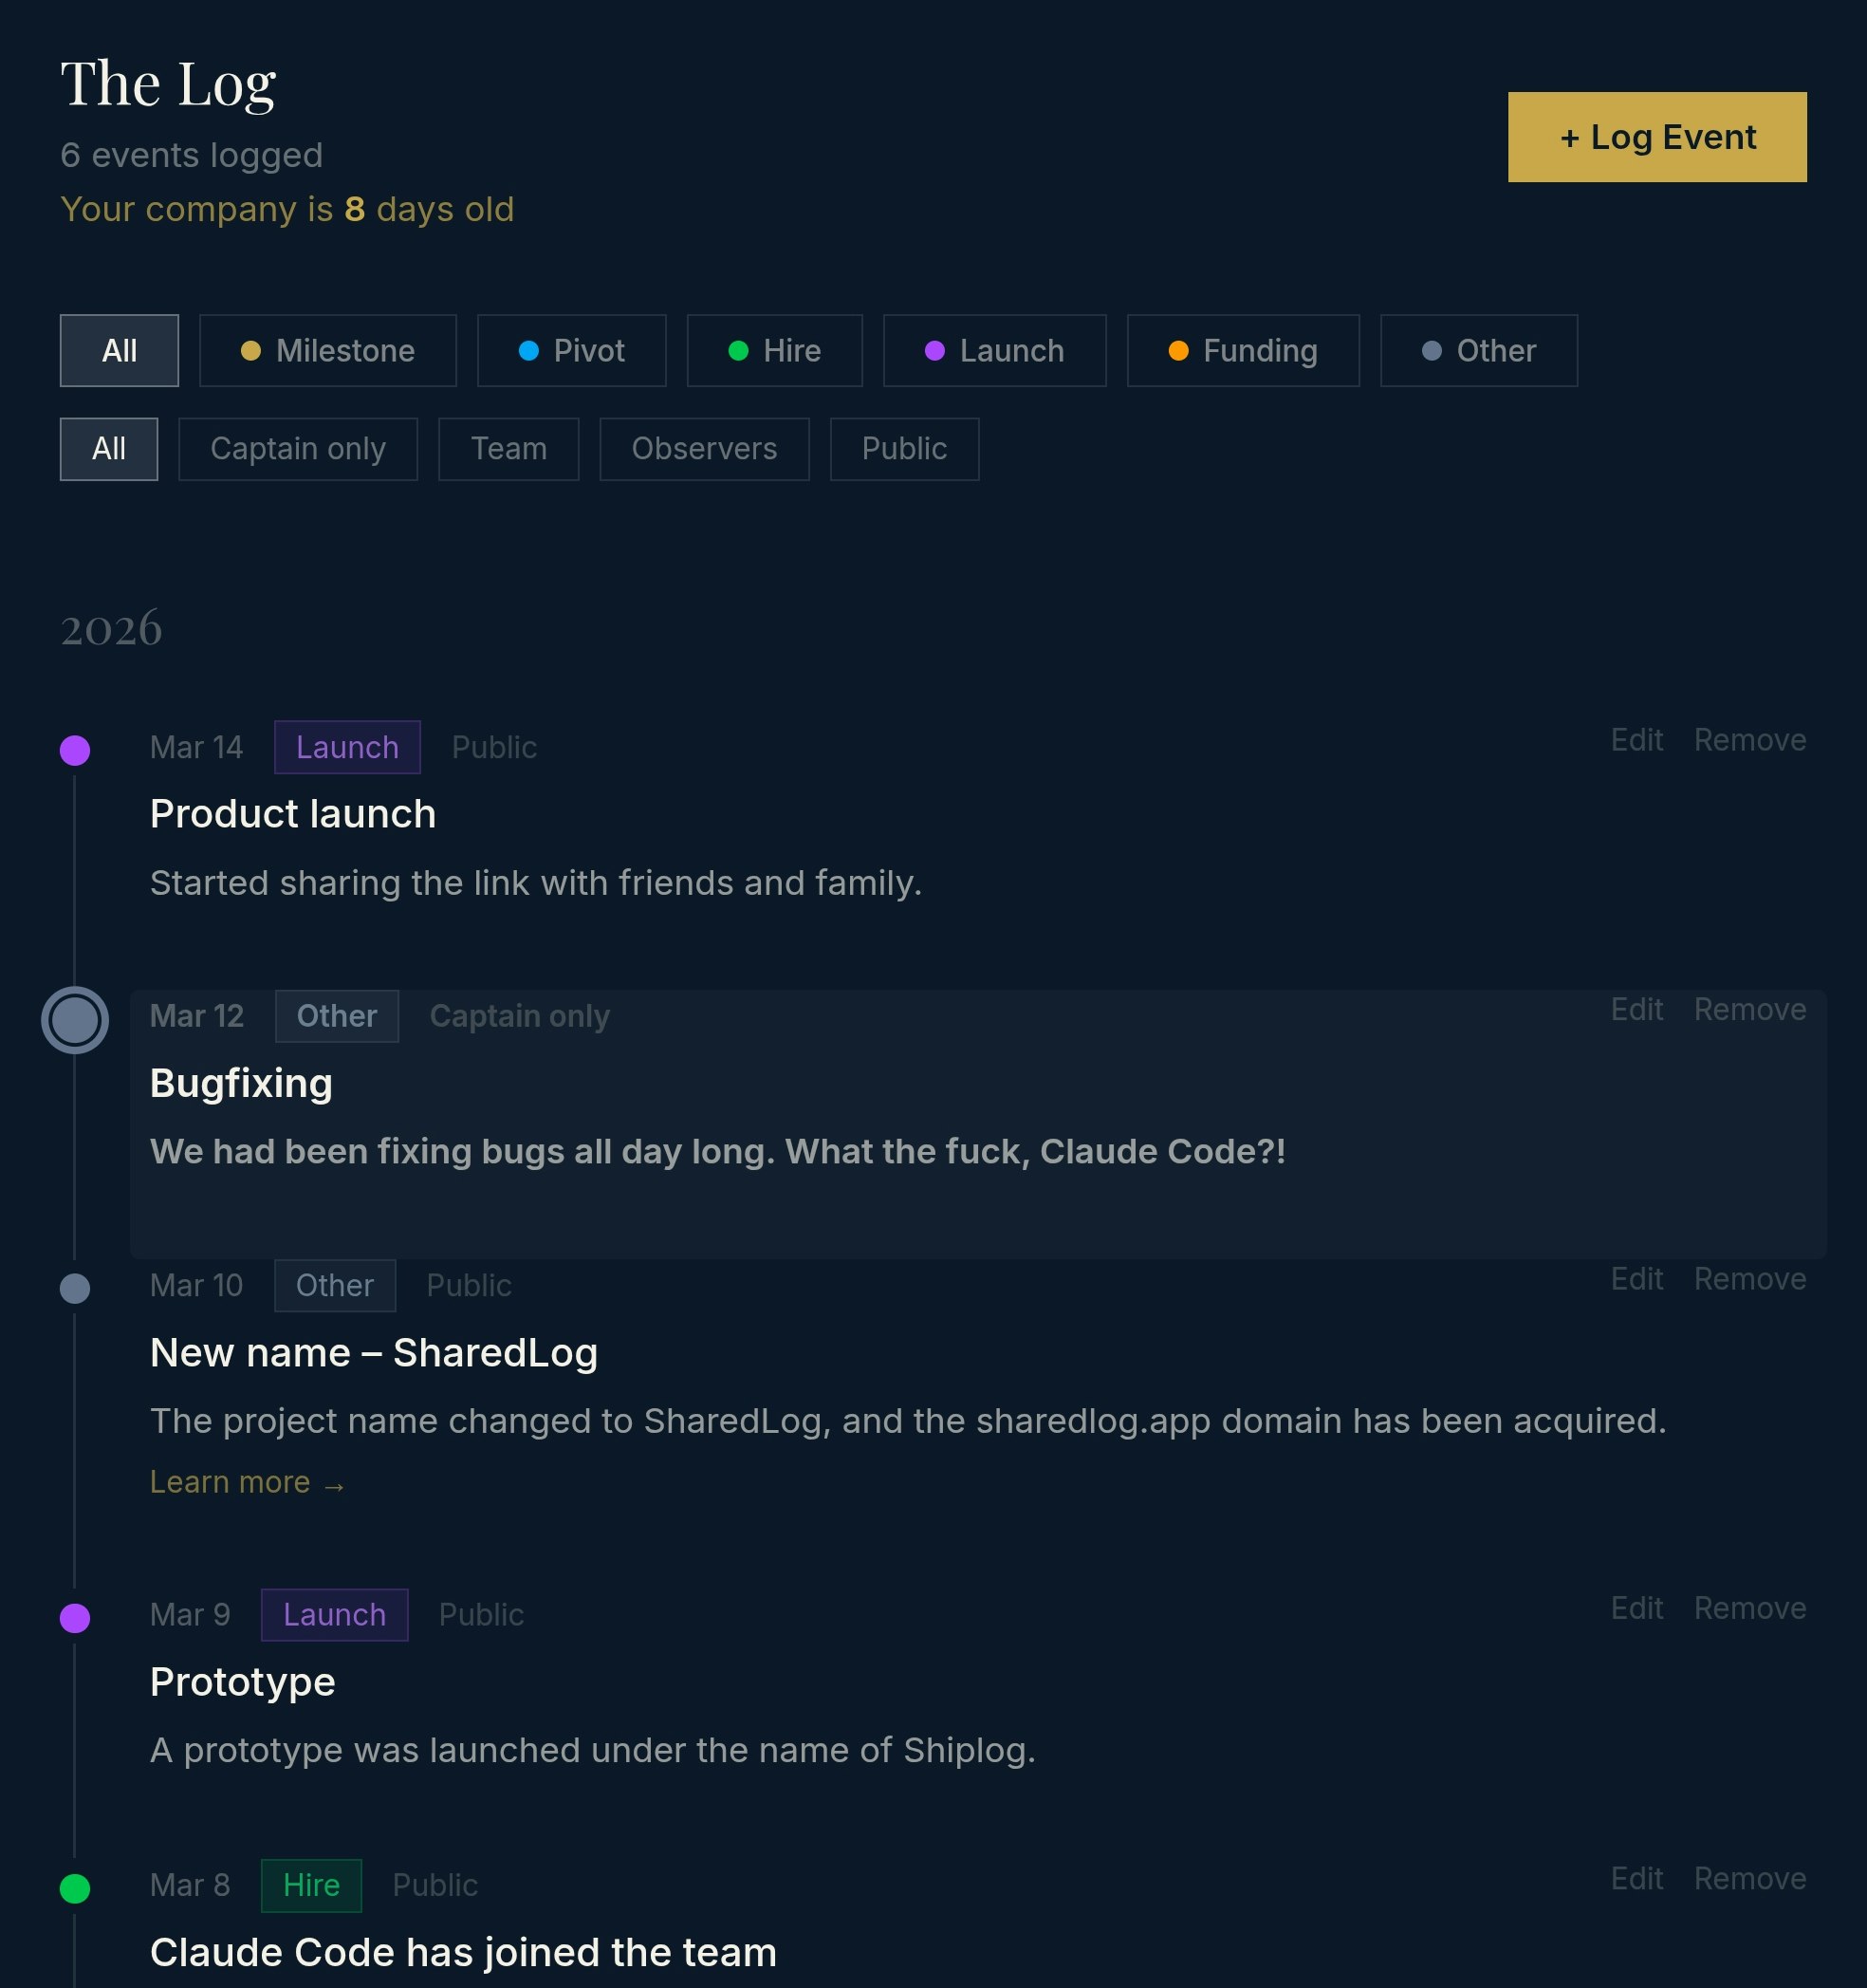Select the Team visibility filter
This screenshot has width=1867, height=1988.
[x=508, y=449]
